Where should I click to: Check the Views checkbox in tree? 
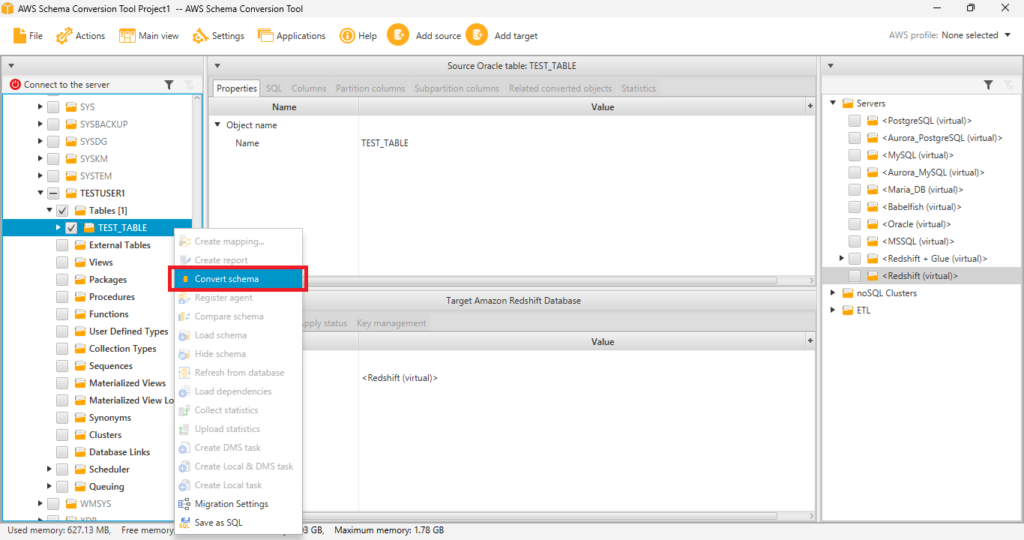point(63,262)
